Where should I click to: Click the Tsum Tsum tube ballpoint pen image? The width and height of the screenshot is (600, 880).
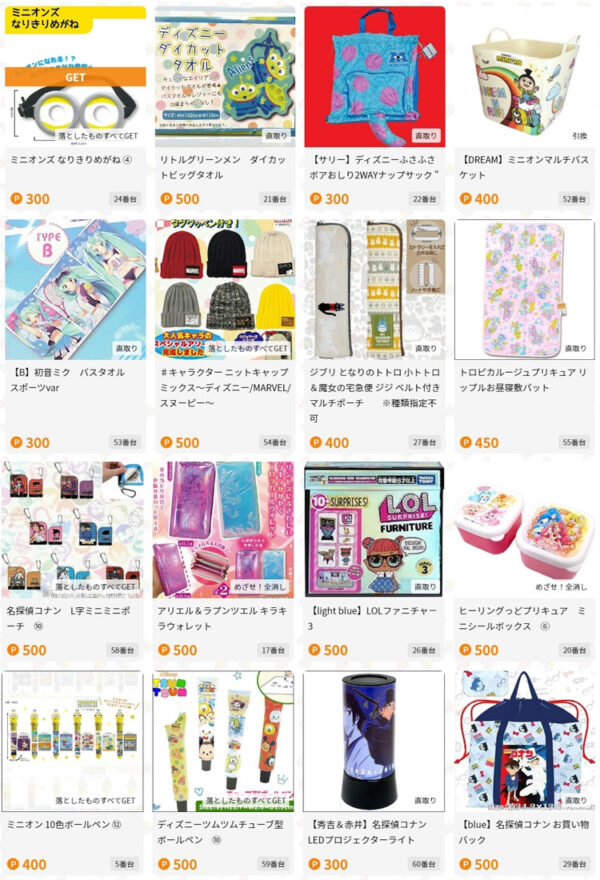click(223, 741)
